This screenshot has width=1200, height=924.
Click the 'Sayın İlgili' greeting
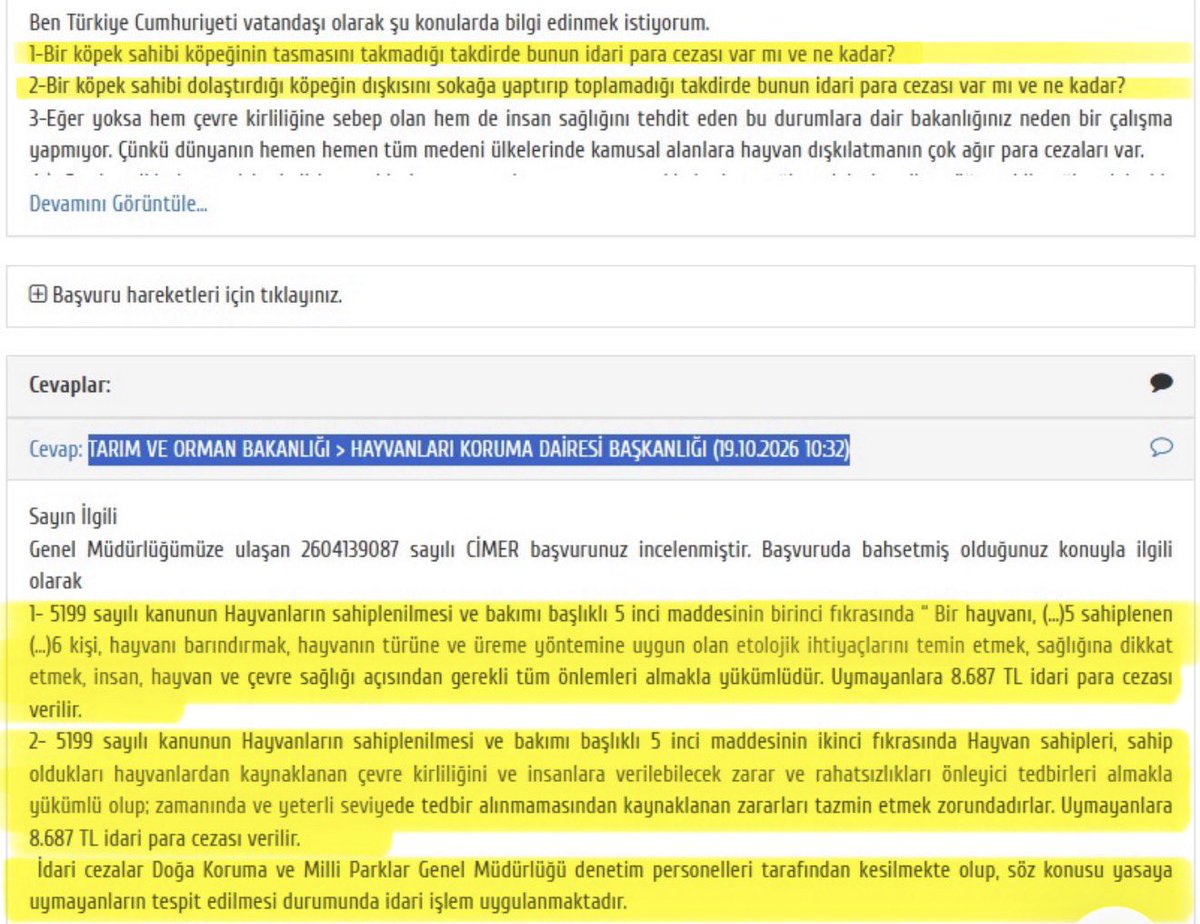tap(72, 517)
